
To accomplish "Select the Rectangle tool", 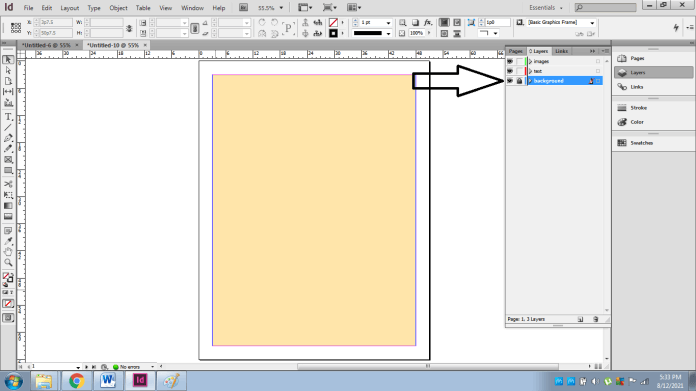I will click(8, 170).
